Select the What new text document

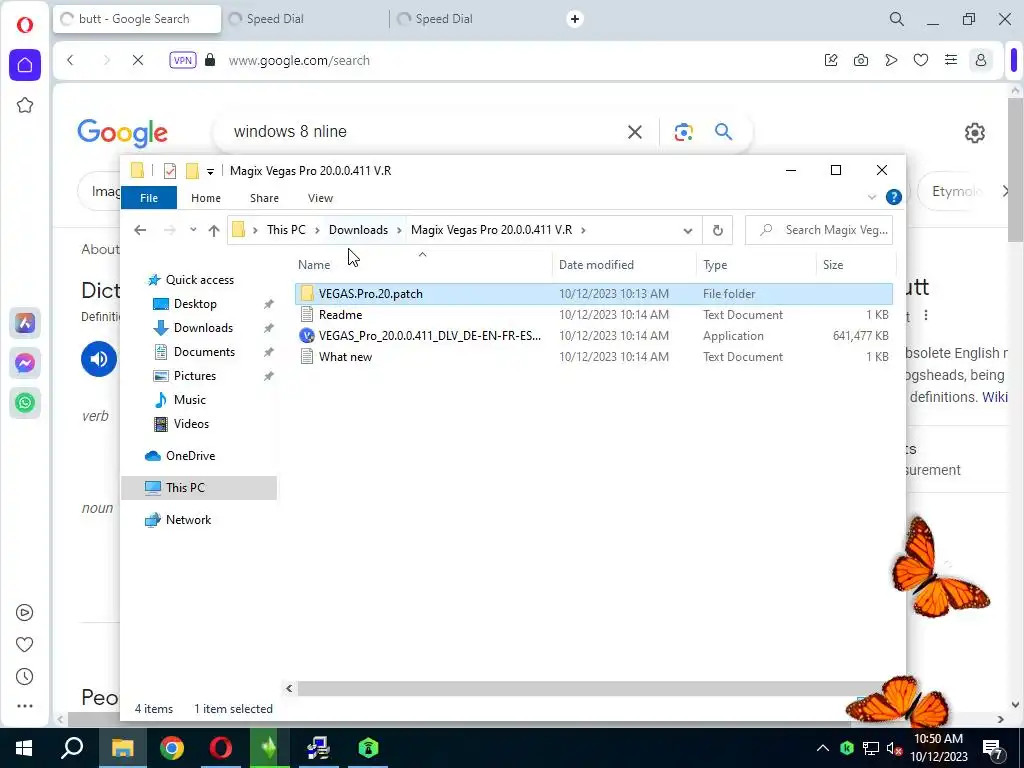[x=594, y=357]
